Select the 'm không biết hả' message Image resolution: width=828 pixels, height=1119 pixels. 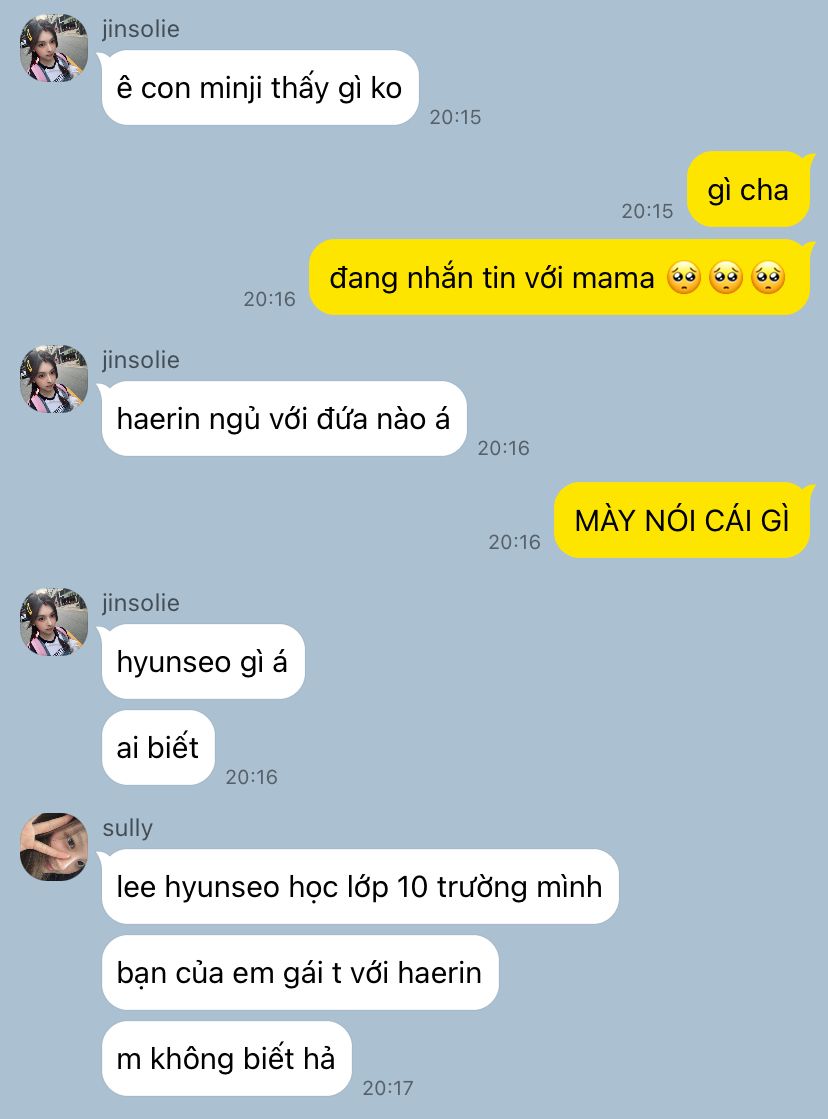226,1058
